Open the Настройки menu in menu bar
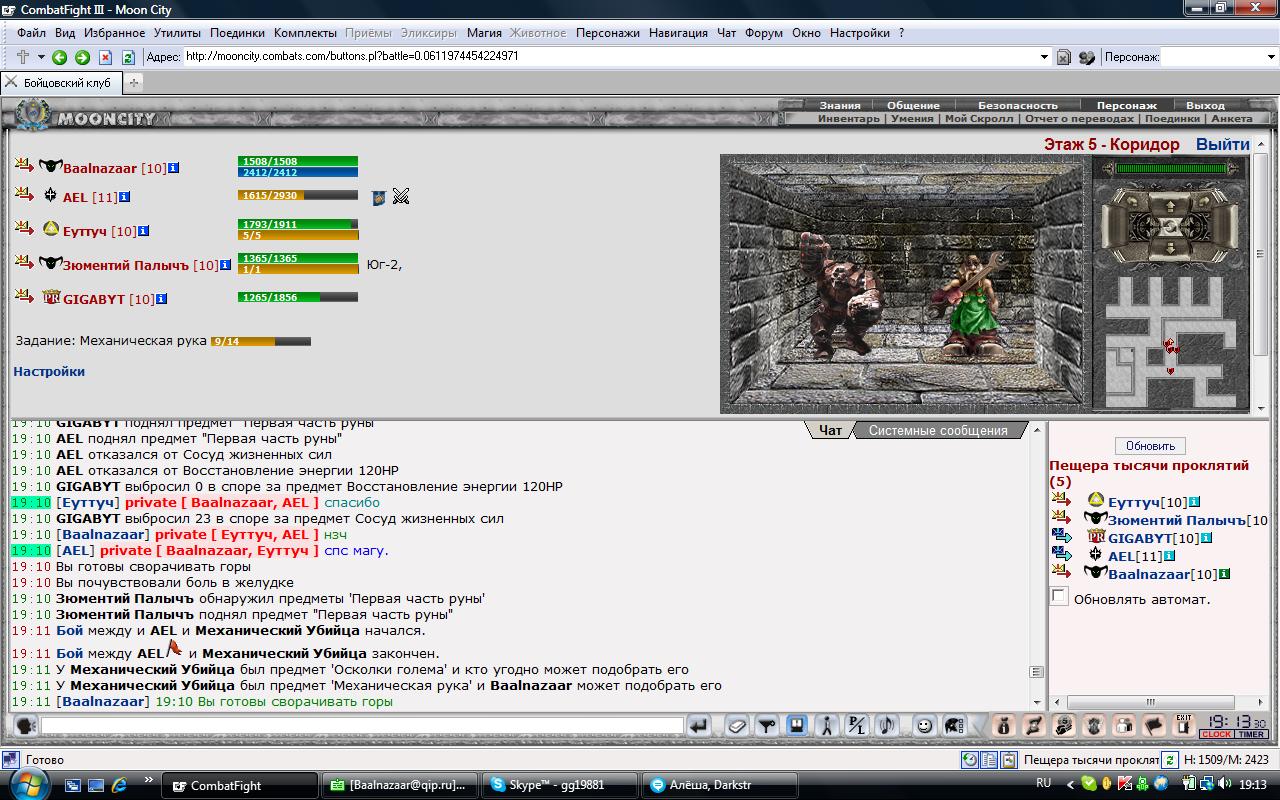The image size is (1280, 800). point(859,33)
